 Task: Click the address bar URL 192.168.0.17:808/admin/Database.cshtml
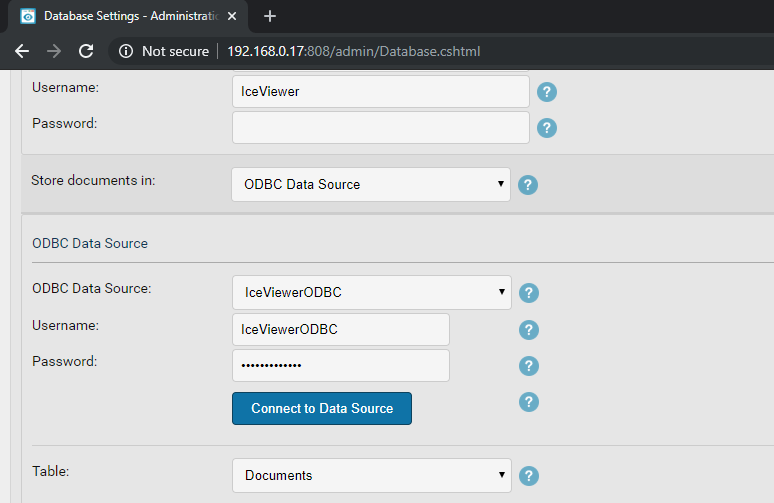pos(353,51)
